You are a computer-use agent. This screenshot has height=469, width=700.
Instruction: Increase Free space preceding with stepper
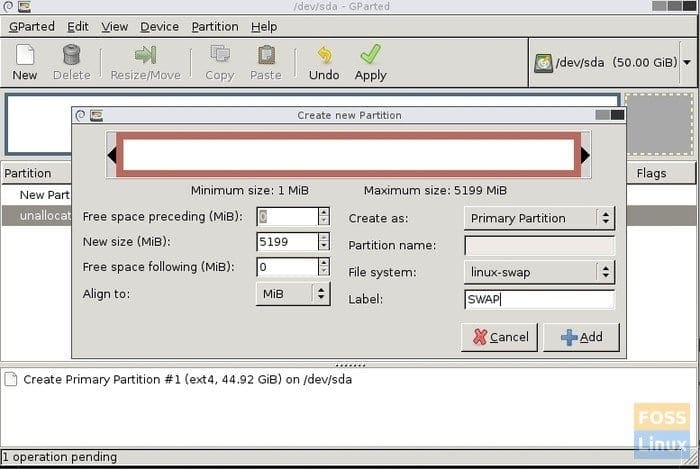(x=324, y=212)
